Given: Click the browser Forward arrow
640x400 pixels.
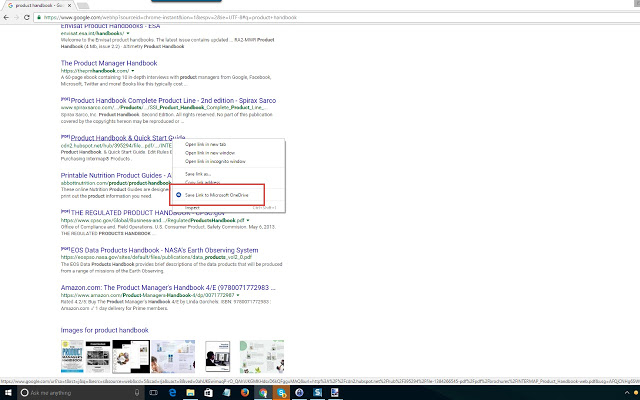Looking at the screenshot, I should [x=16, y=17].
